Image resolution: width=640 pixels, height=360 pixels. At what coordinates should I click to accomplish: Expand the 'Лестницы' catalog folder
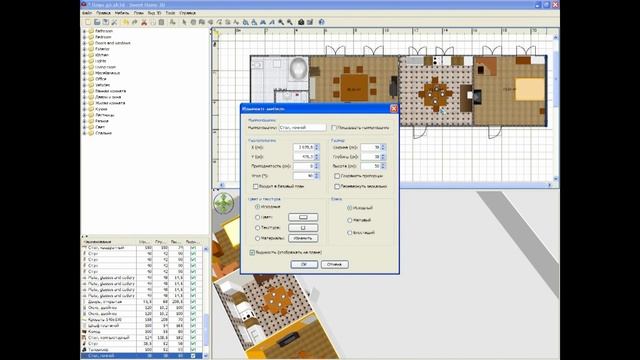coord(84,115)
